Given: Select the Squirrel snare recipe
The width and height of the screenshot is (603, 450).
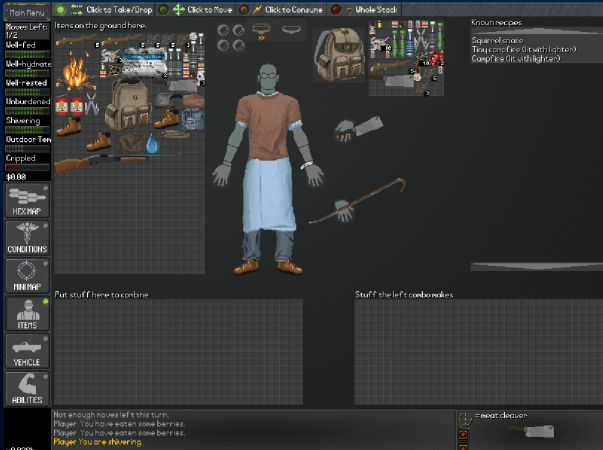Looking at the screenshot, I should pos(498,40).
